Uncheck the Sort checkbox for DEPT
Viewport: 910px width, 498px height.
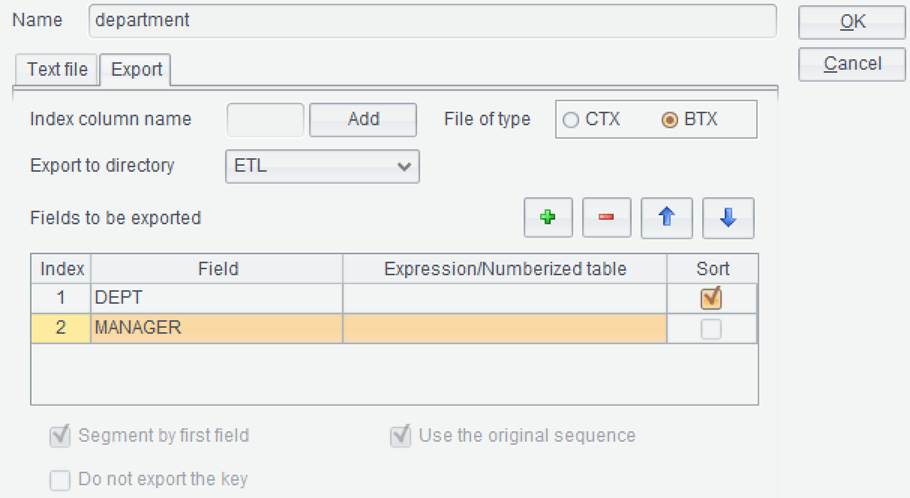(x=711, y=298)
